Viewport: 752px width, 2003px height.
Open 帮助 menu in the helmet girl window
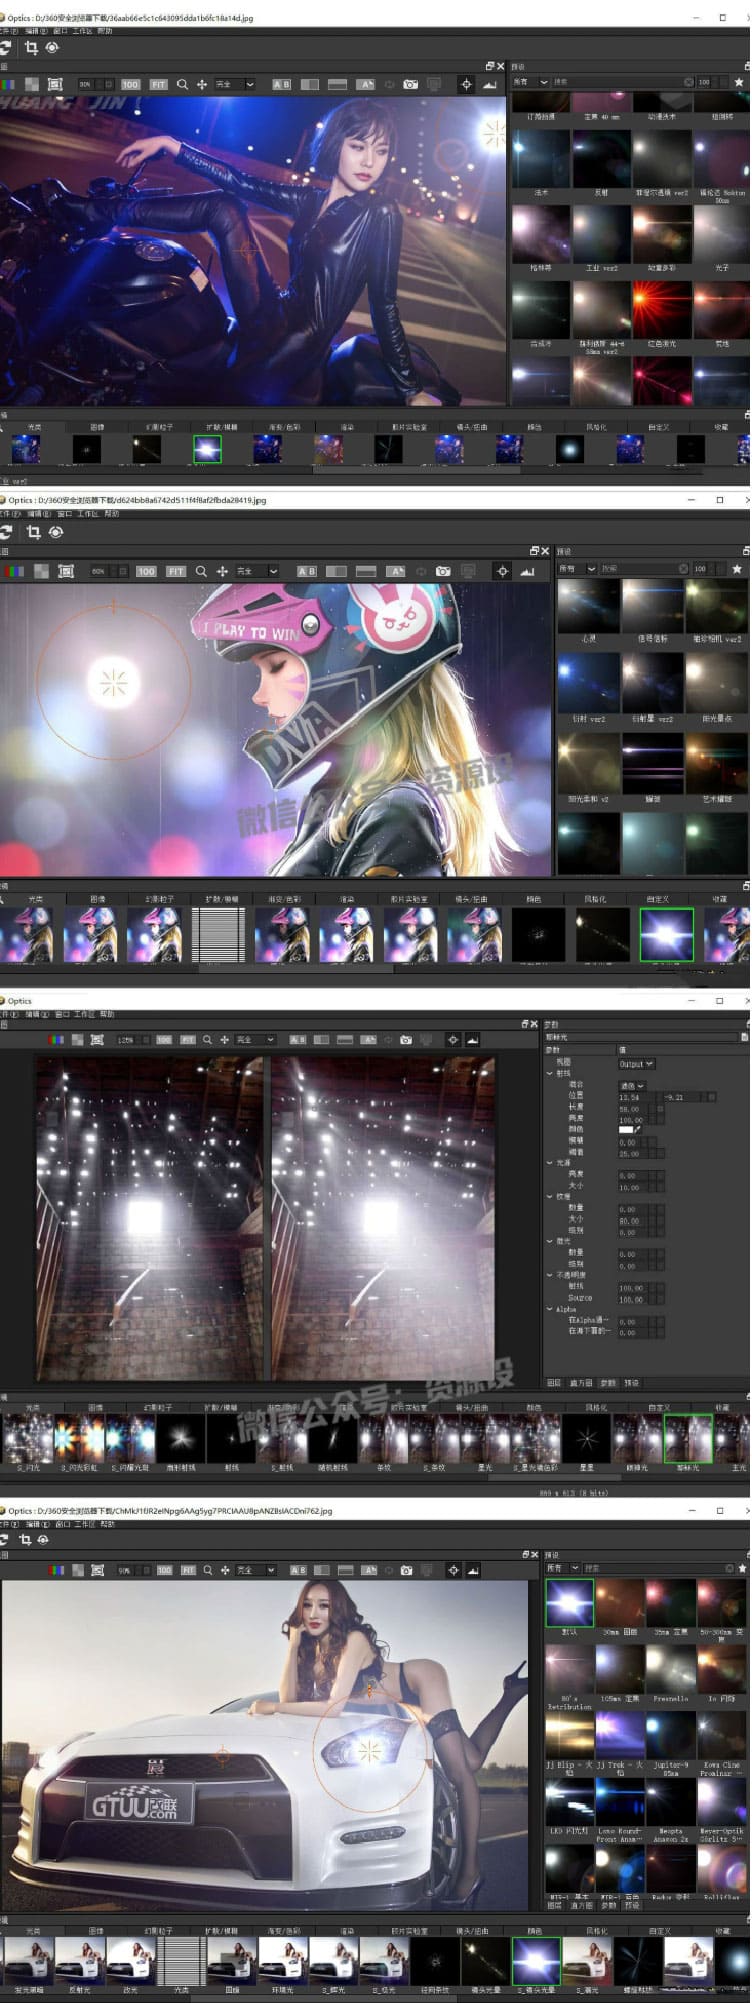pyautogui.click(x=111, y=514)
